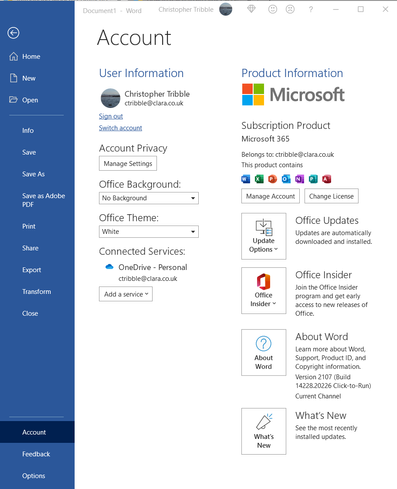Click the Belongs to email line

[288, 154]
